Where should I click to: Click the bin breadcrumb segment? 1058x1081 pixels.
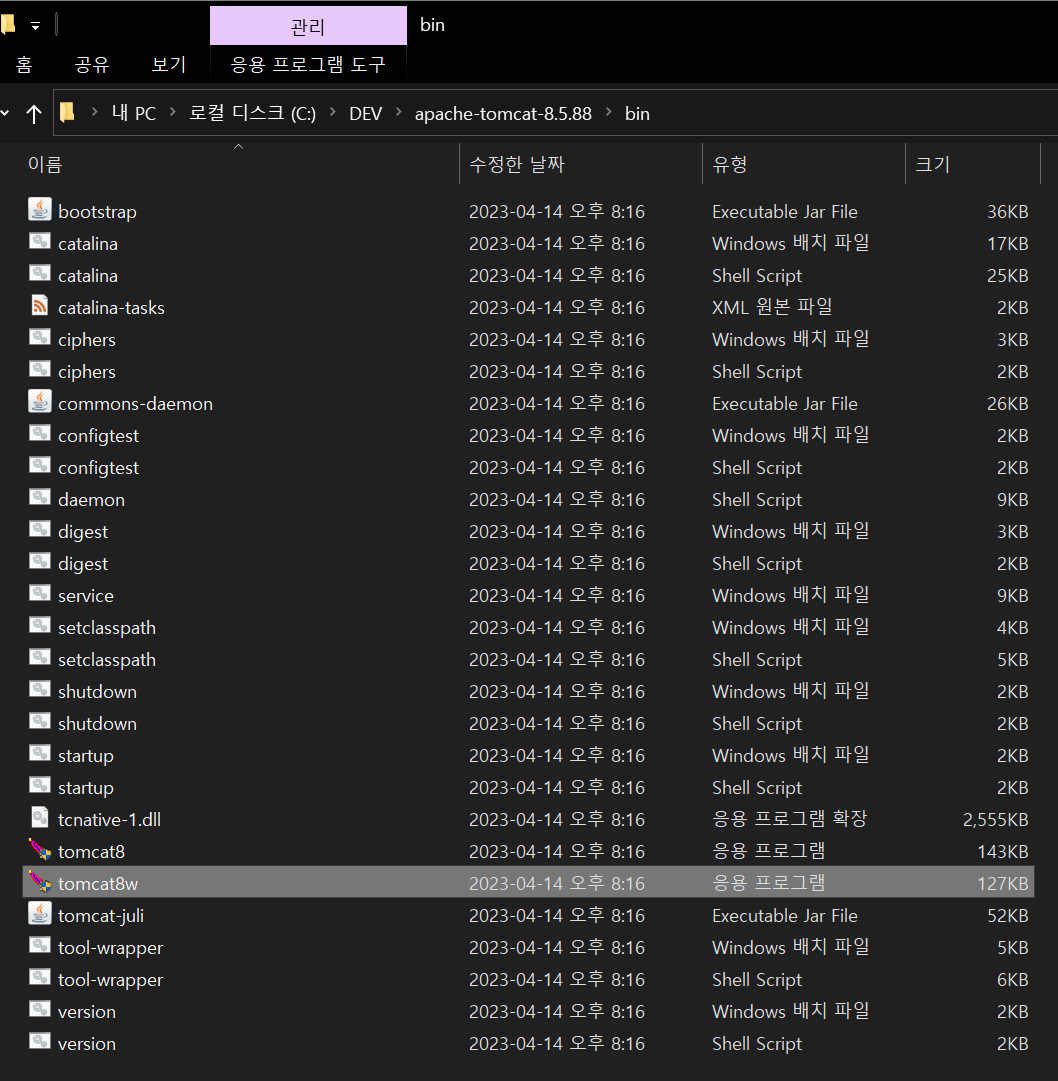coord(637,113)
